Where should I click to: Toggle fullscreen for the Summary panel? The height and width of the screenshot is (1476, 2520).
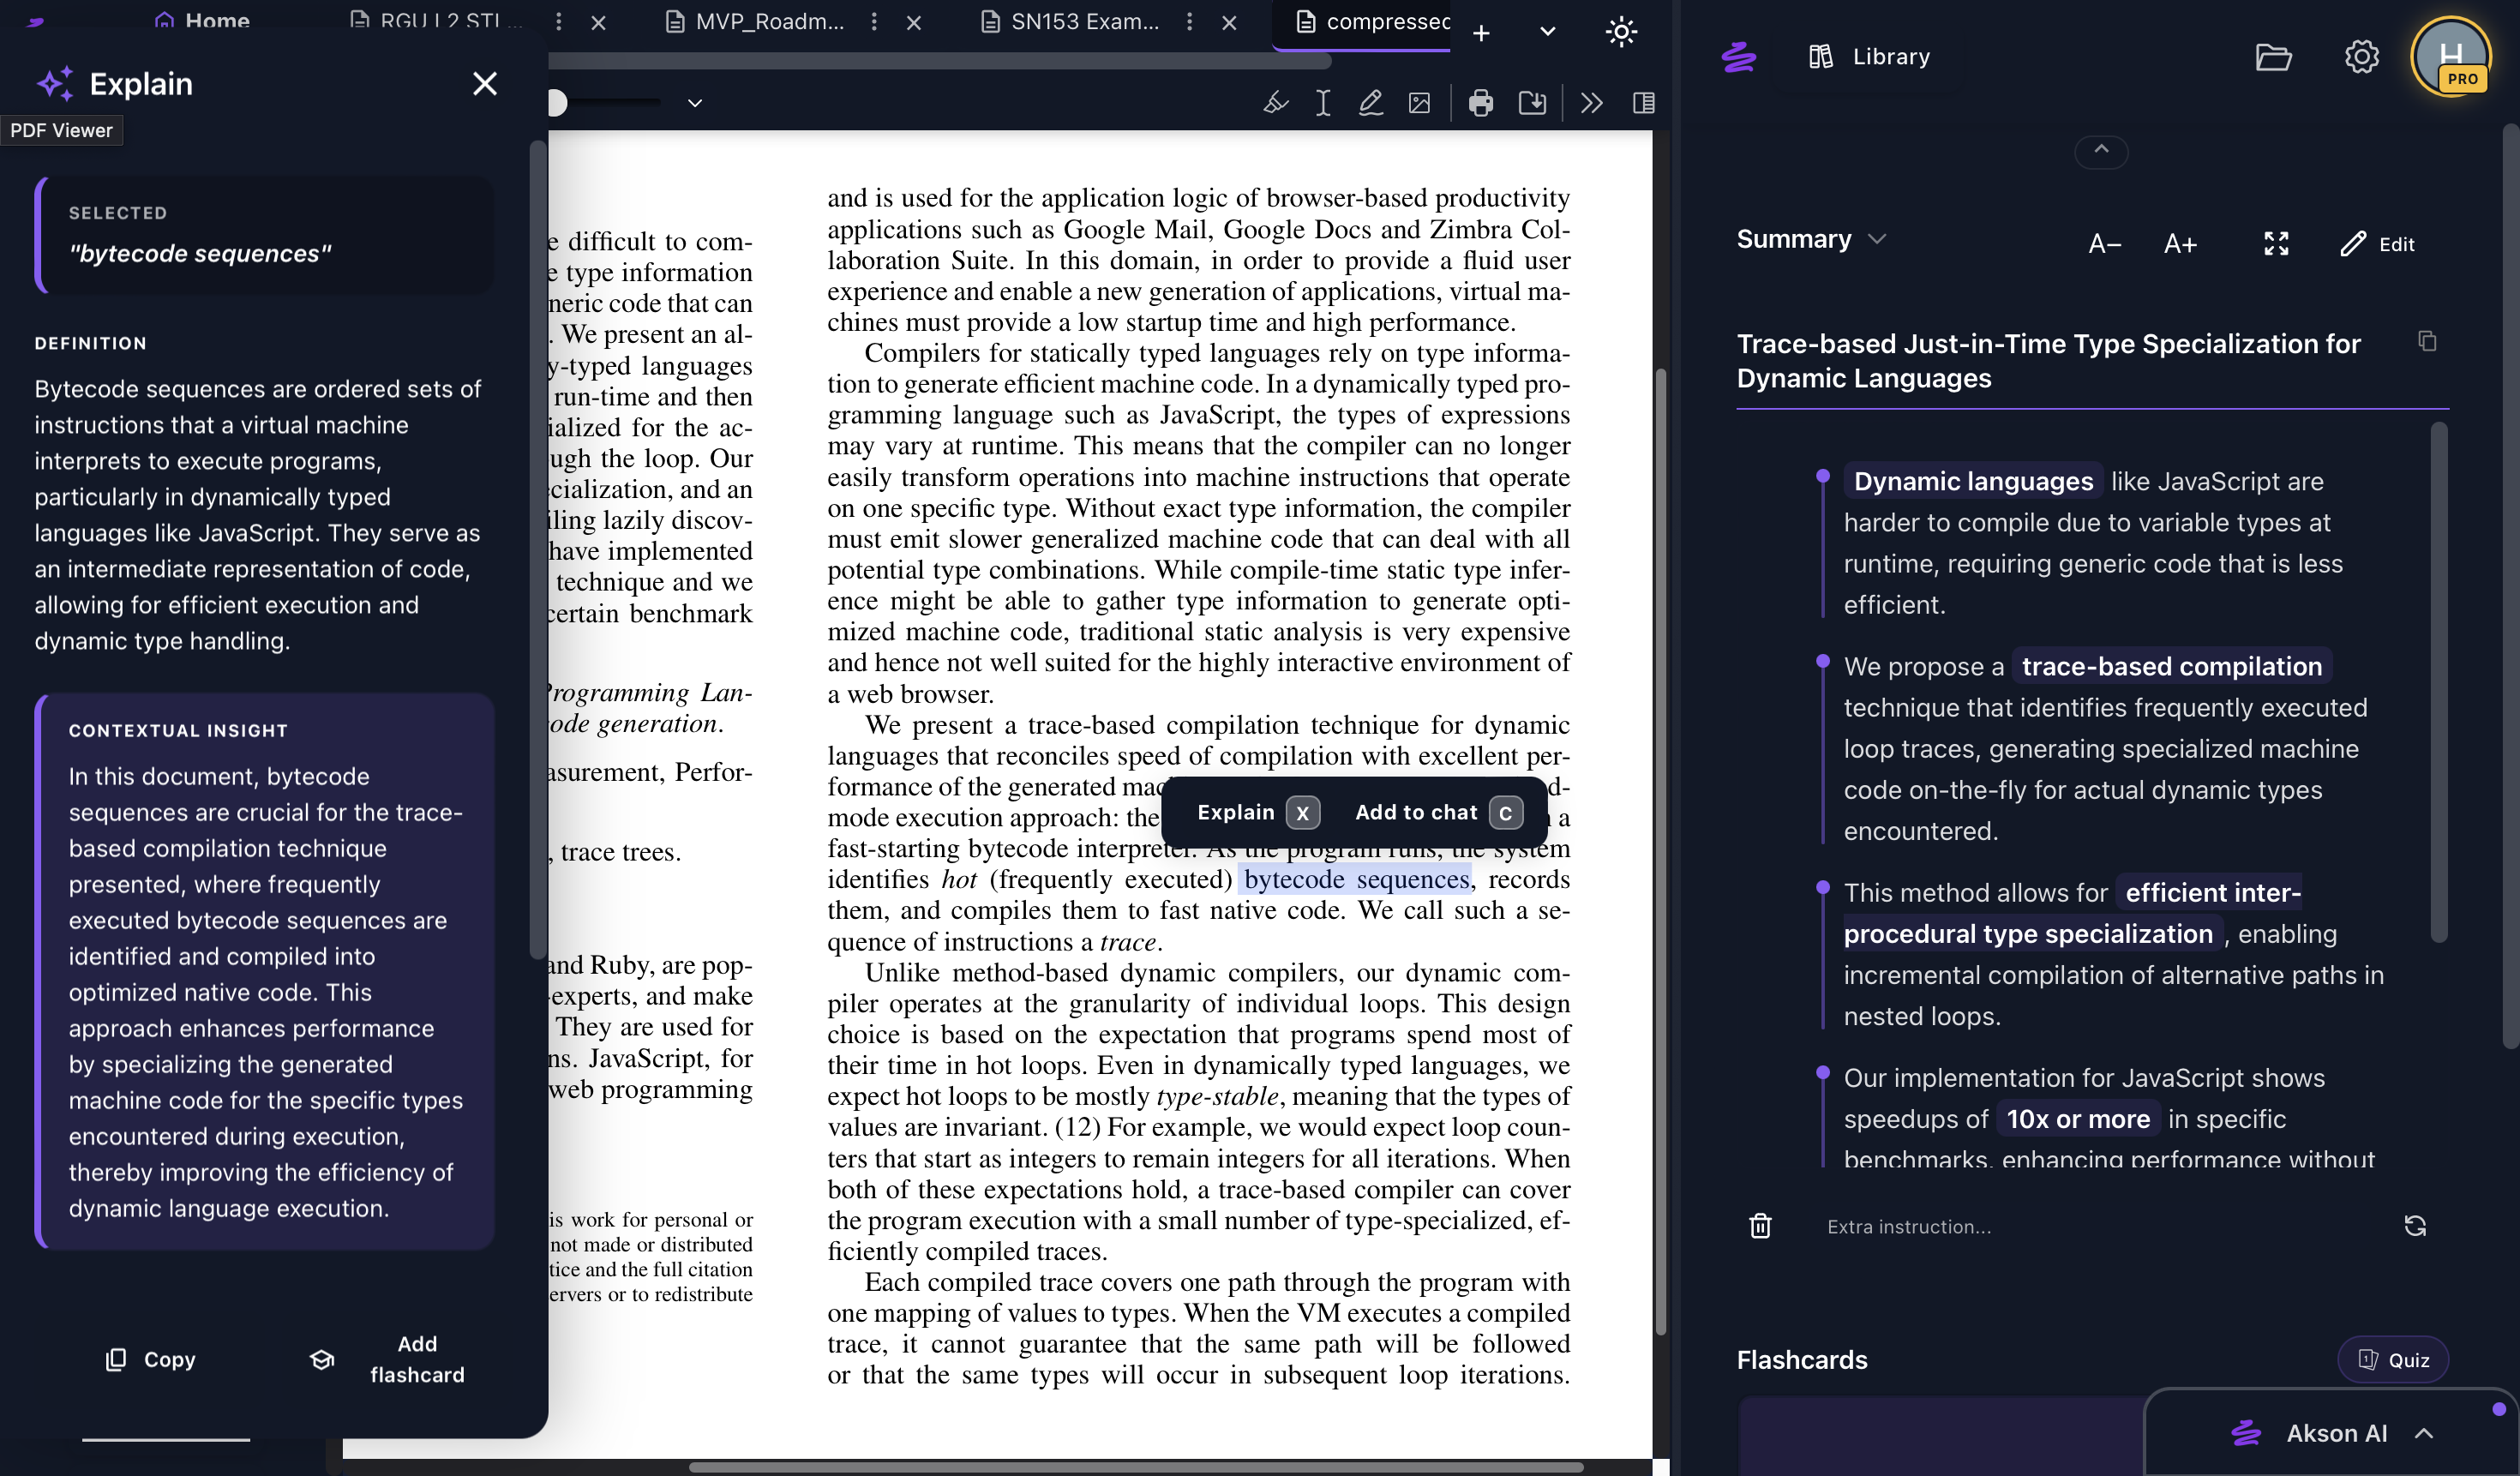pos(2276,244)
